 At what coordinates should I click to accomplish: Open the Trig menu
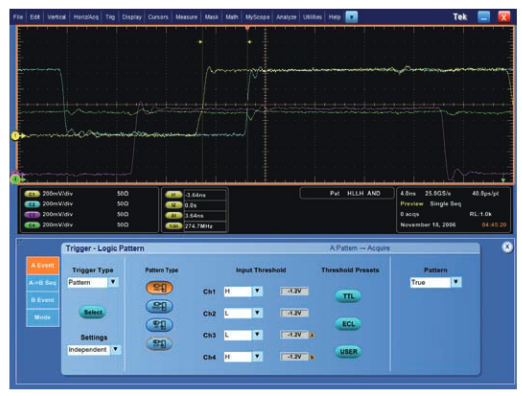[110, 17]
